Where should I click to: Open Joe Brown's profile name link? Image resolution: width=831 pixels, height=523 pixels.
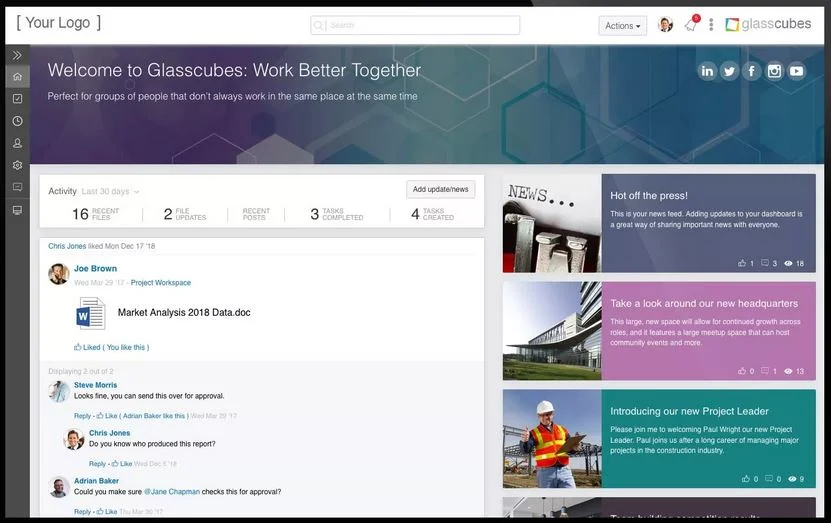[x=95, y=269]
